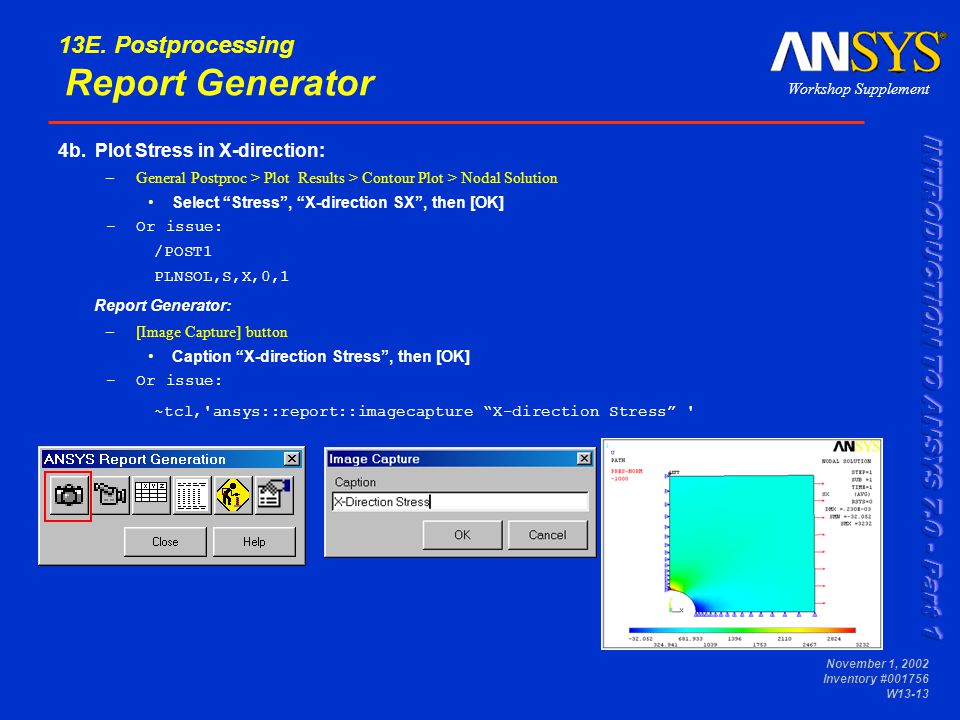The height and width of the screenshot is (720, 960).
Task: Click the Listing Capture columns icon
Action: (x=192, y=495)
